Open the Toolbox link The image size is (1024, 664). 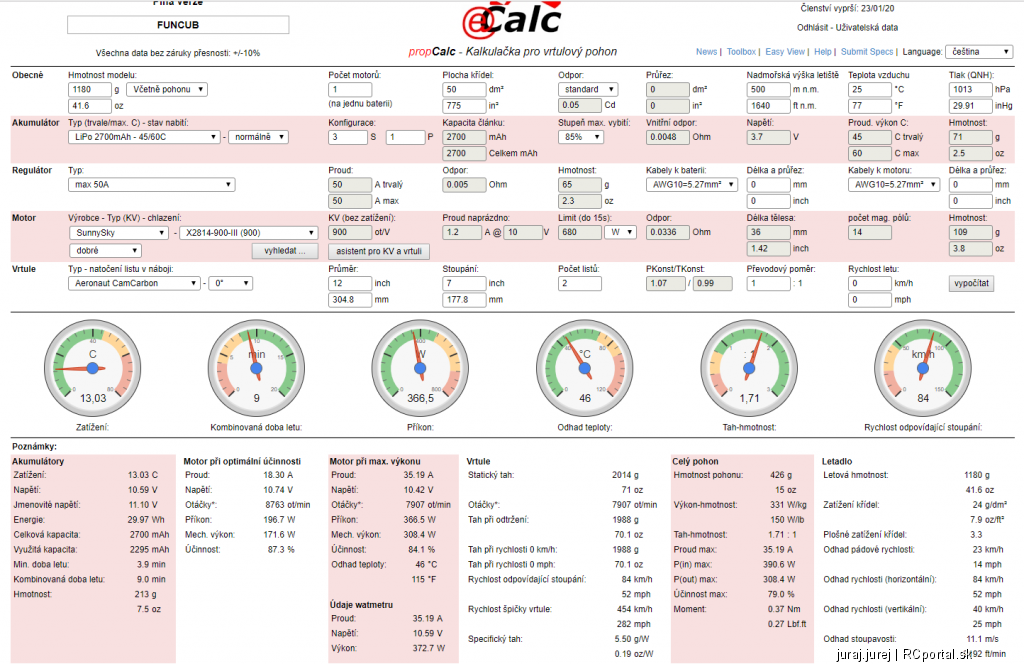click(741, 52)
